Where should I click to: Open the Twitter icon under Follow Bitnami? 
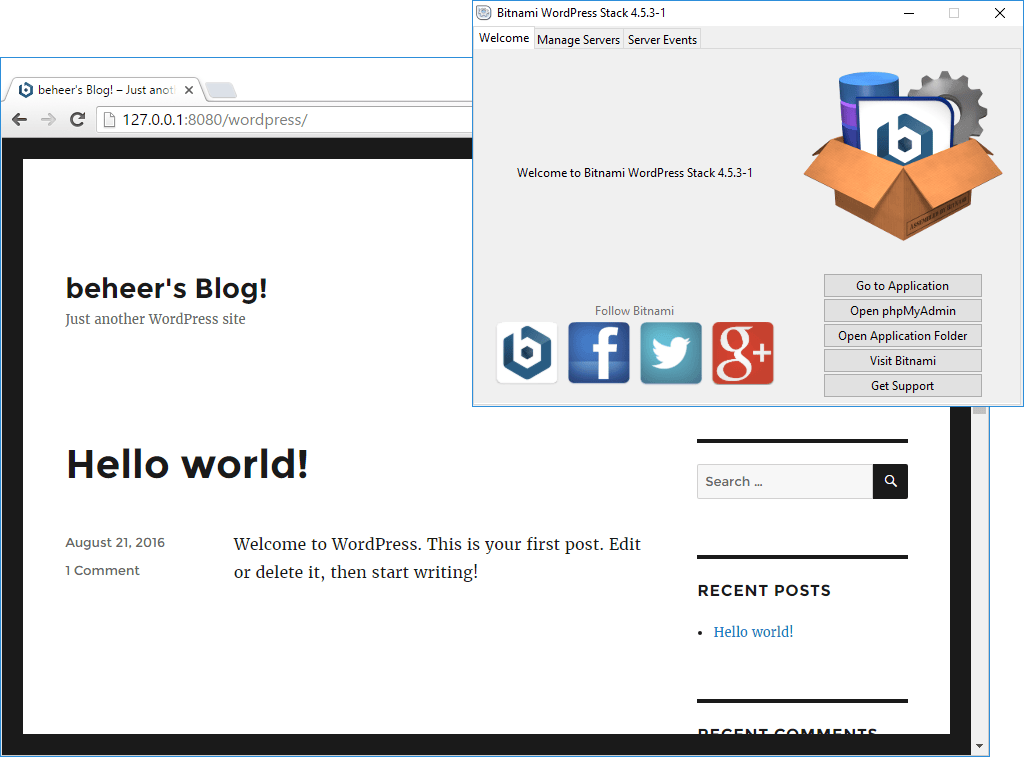[671, 353]
